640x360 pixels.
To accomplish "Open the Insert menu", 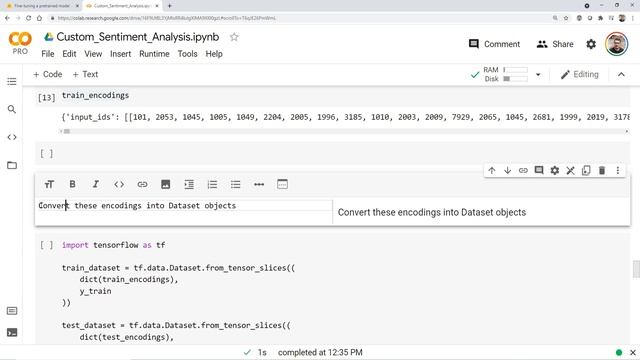I will click(120, 54).
